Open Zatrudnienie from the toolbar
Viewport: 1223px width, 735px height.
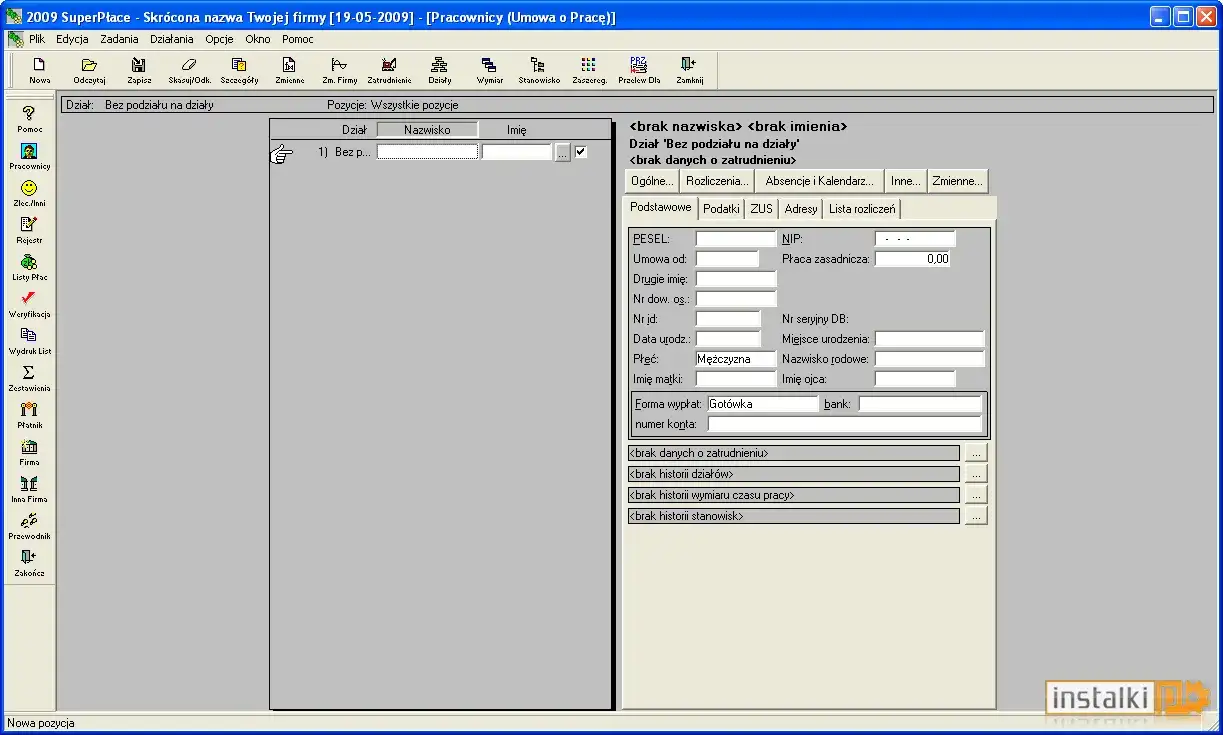coord(389,69)
